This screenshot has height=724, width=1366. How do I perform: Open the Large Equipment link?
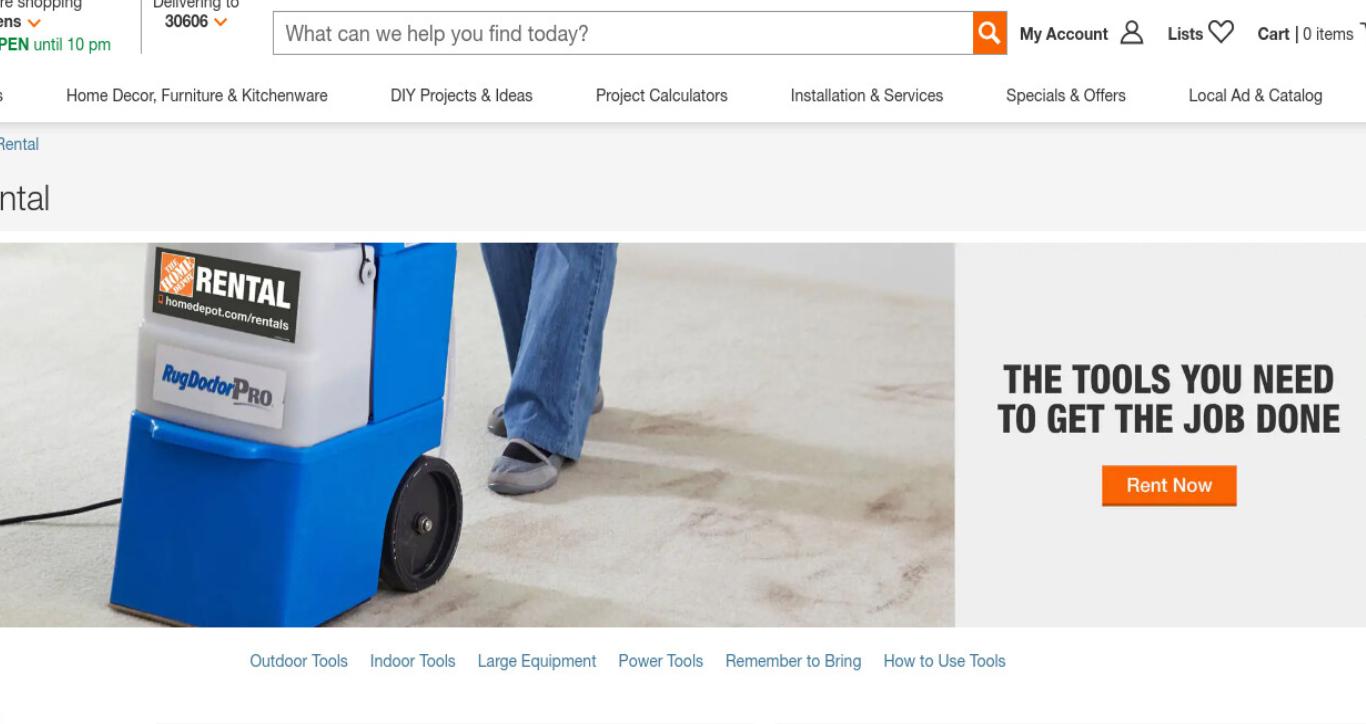537,661
